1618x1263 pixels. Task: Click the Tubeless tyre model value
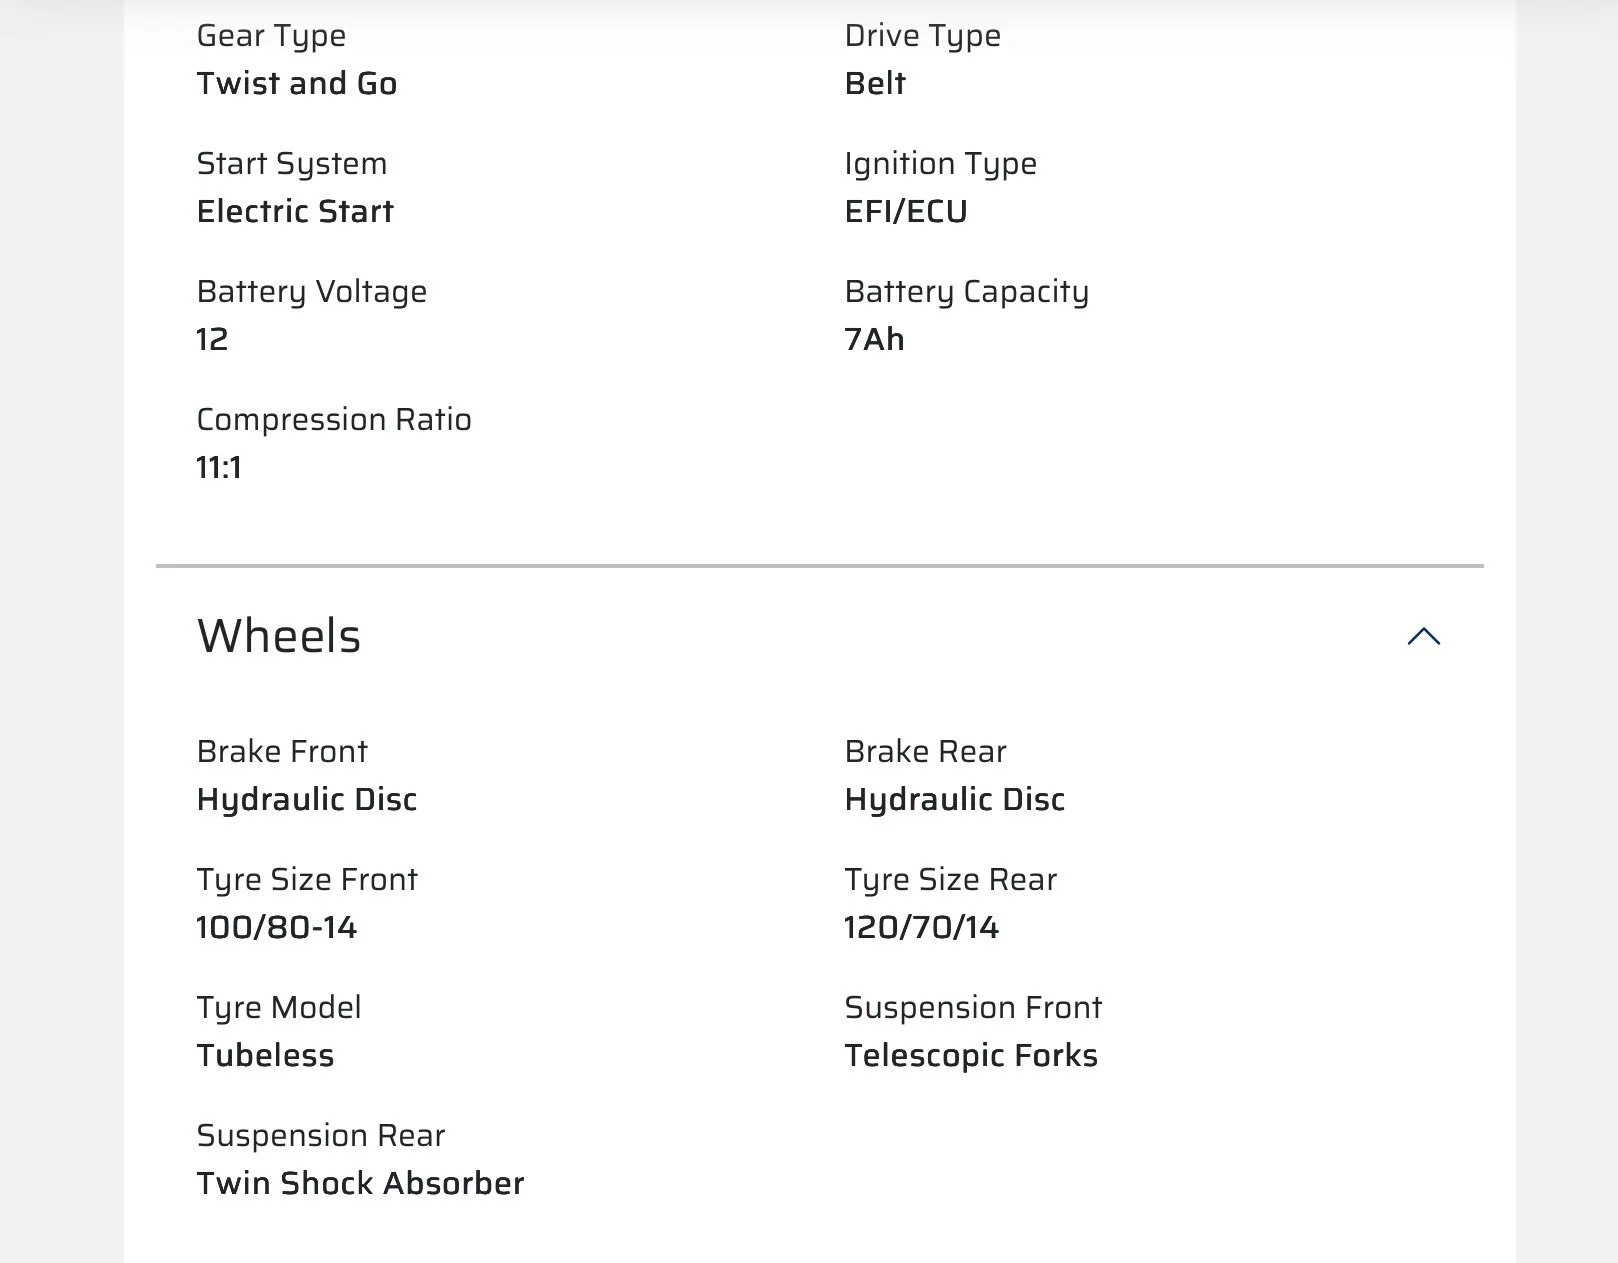[265, 1055]
